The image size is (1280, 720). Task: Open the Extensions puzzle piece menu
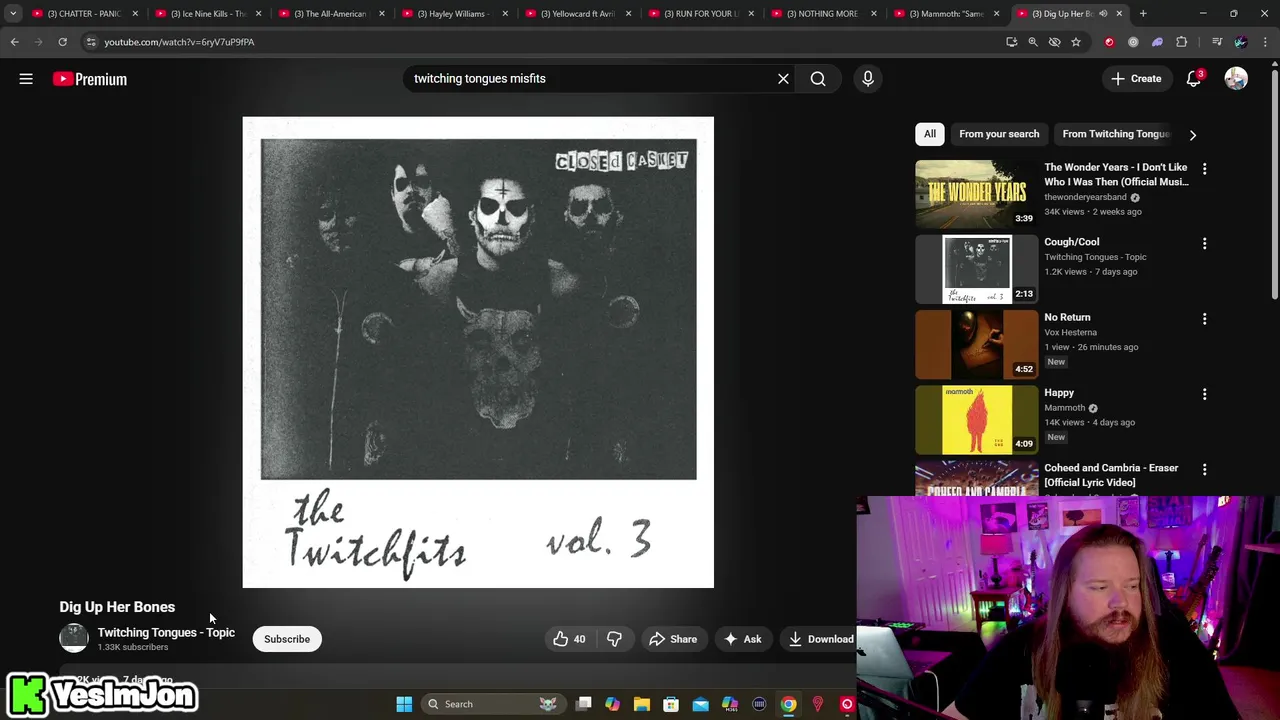click(1181, 42)
